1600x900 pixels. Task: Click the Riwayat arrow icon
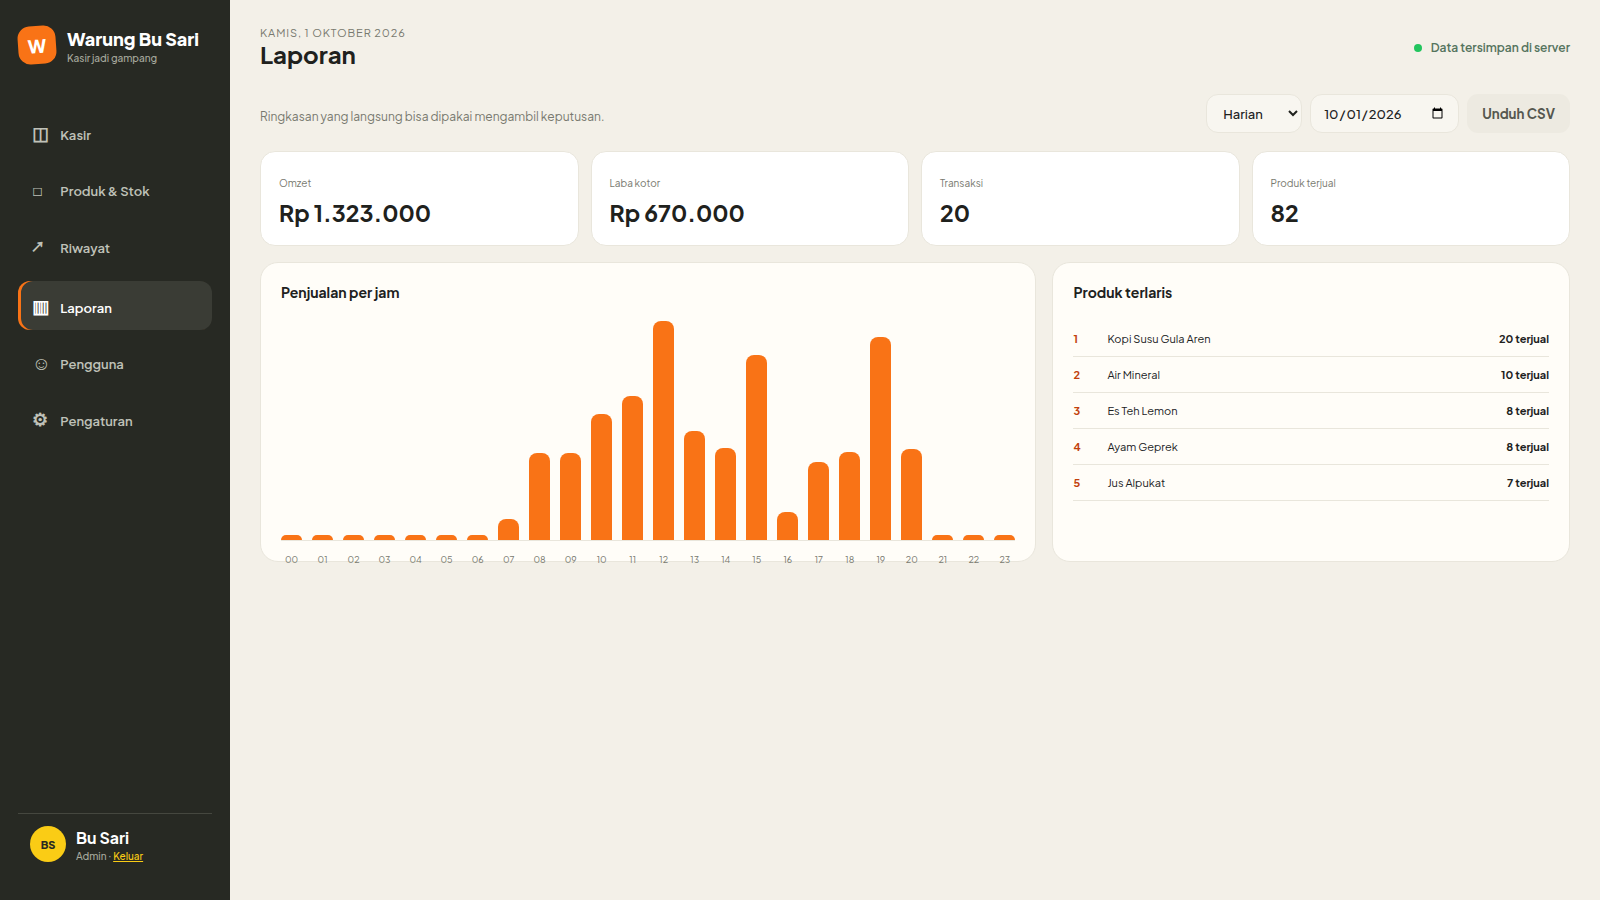pos(38,247)
